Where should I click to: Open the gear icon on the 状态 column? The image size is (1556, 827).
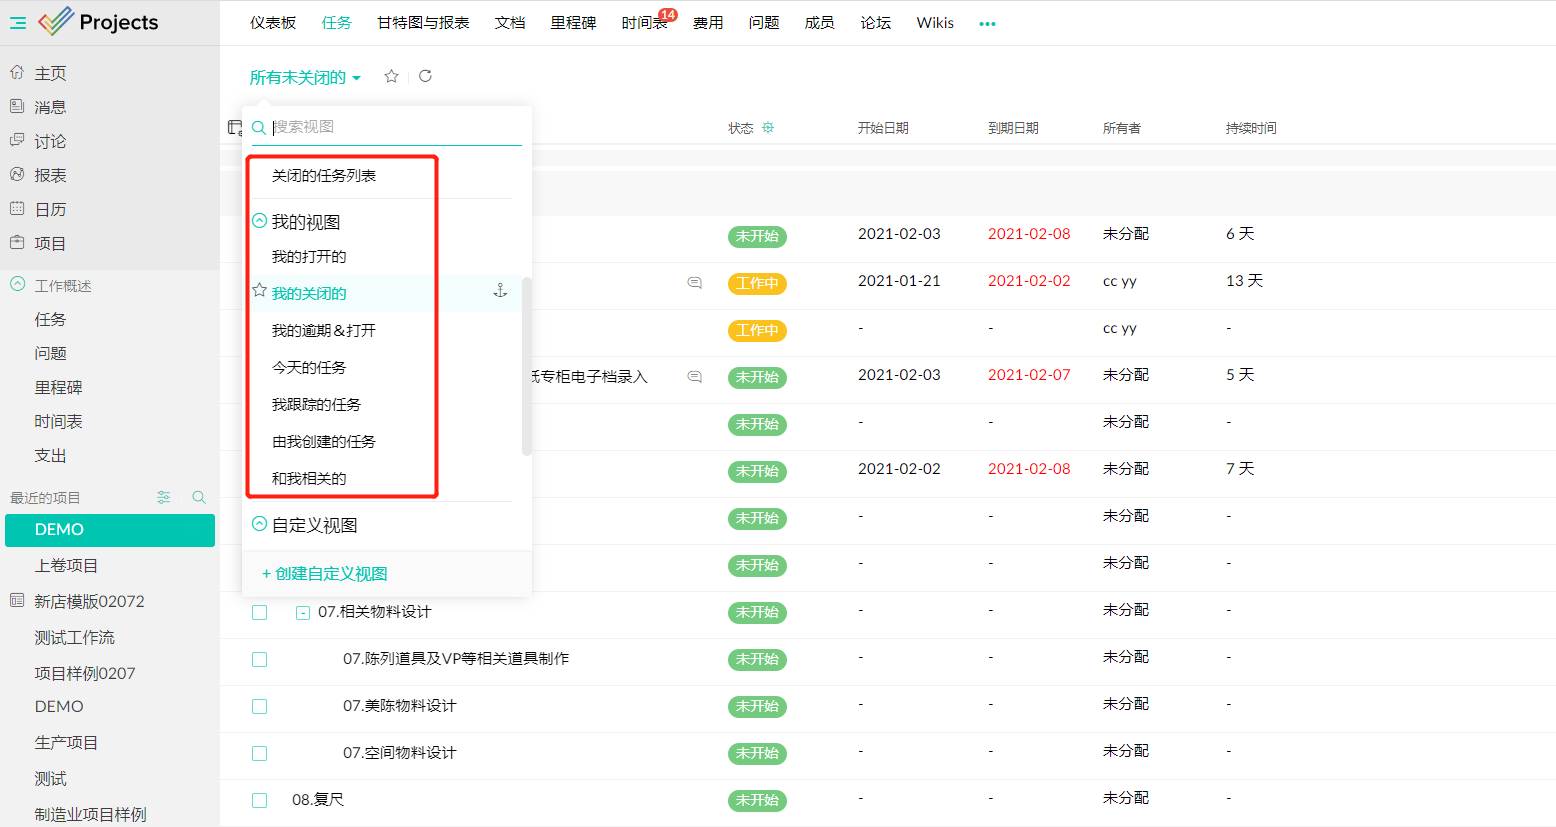tap(770, 127)
